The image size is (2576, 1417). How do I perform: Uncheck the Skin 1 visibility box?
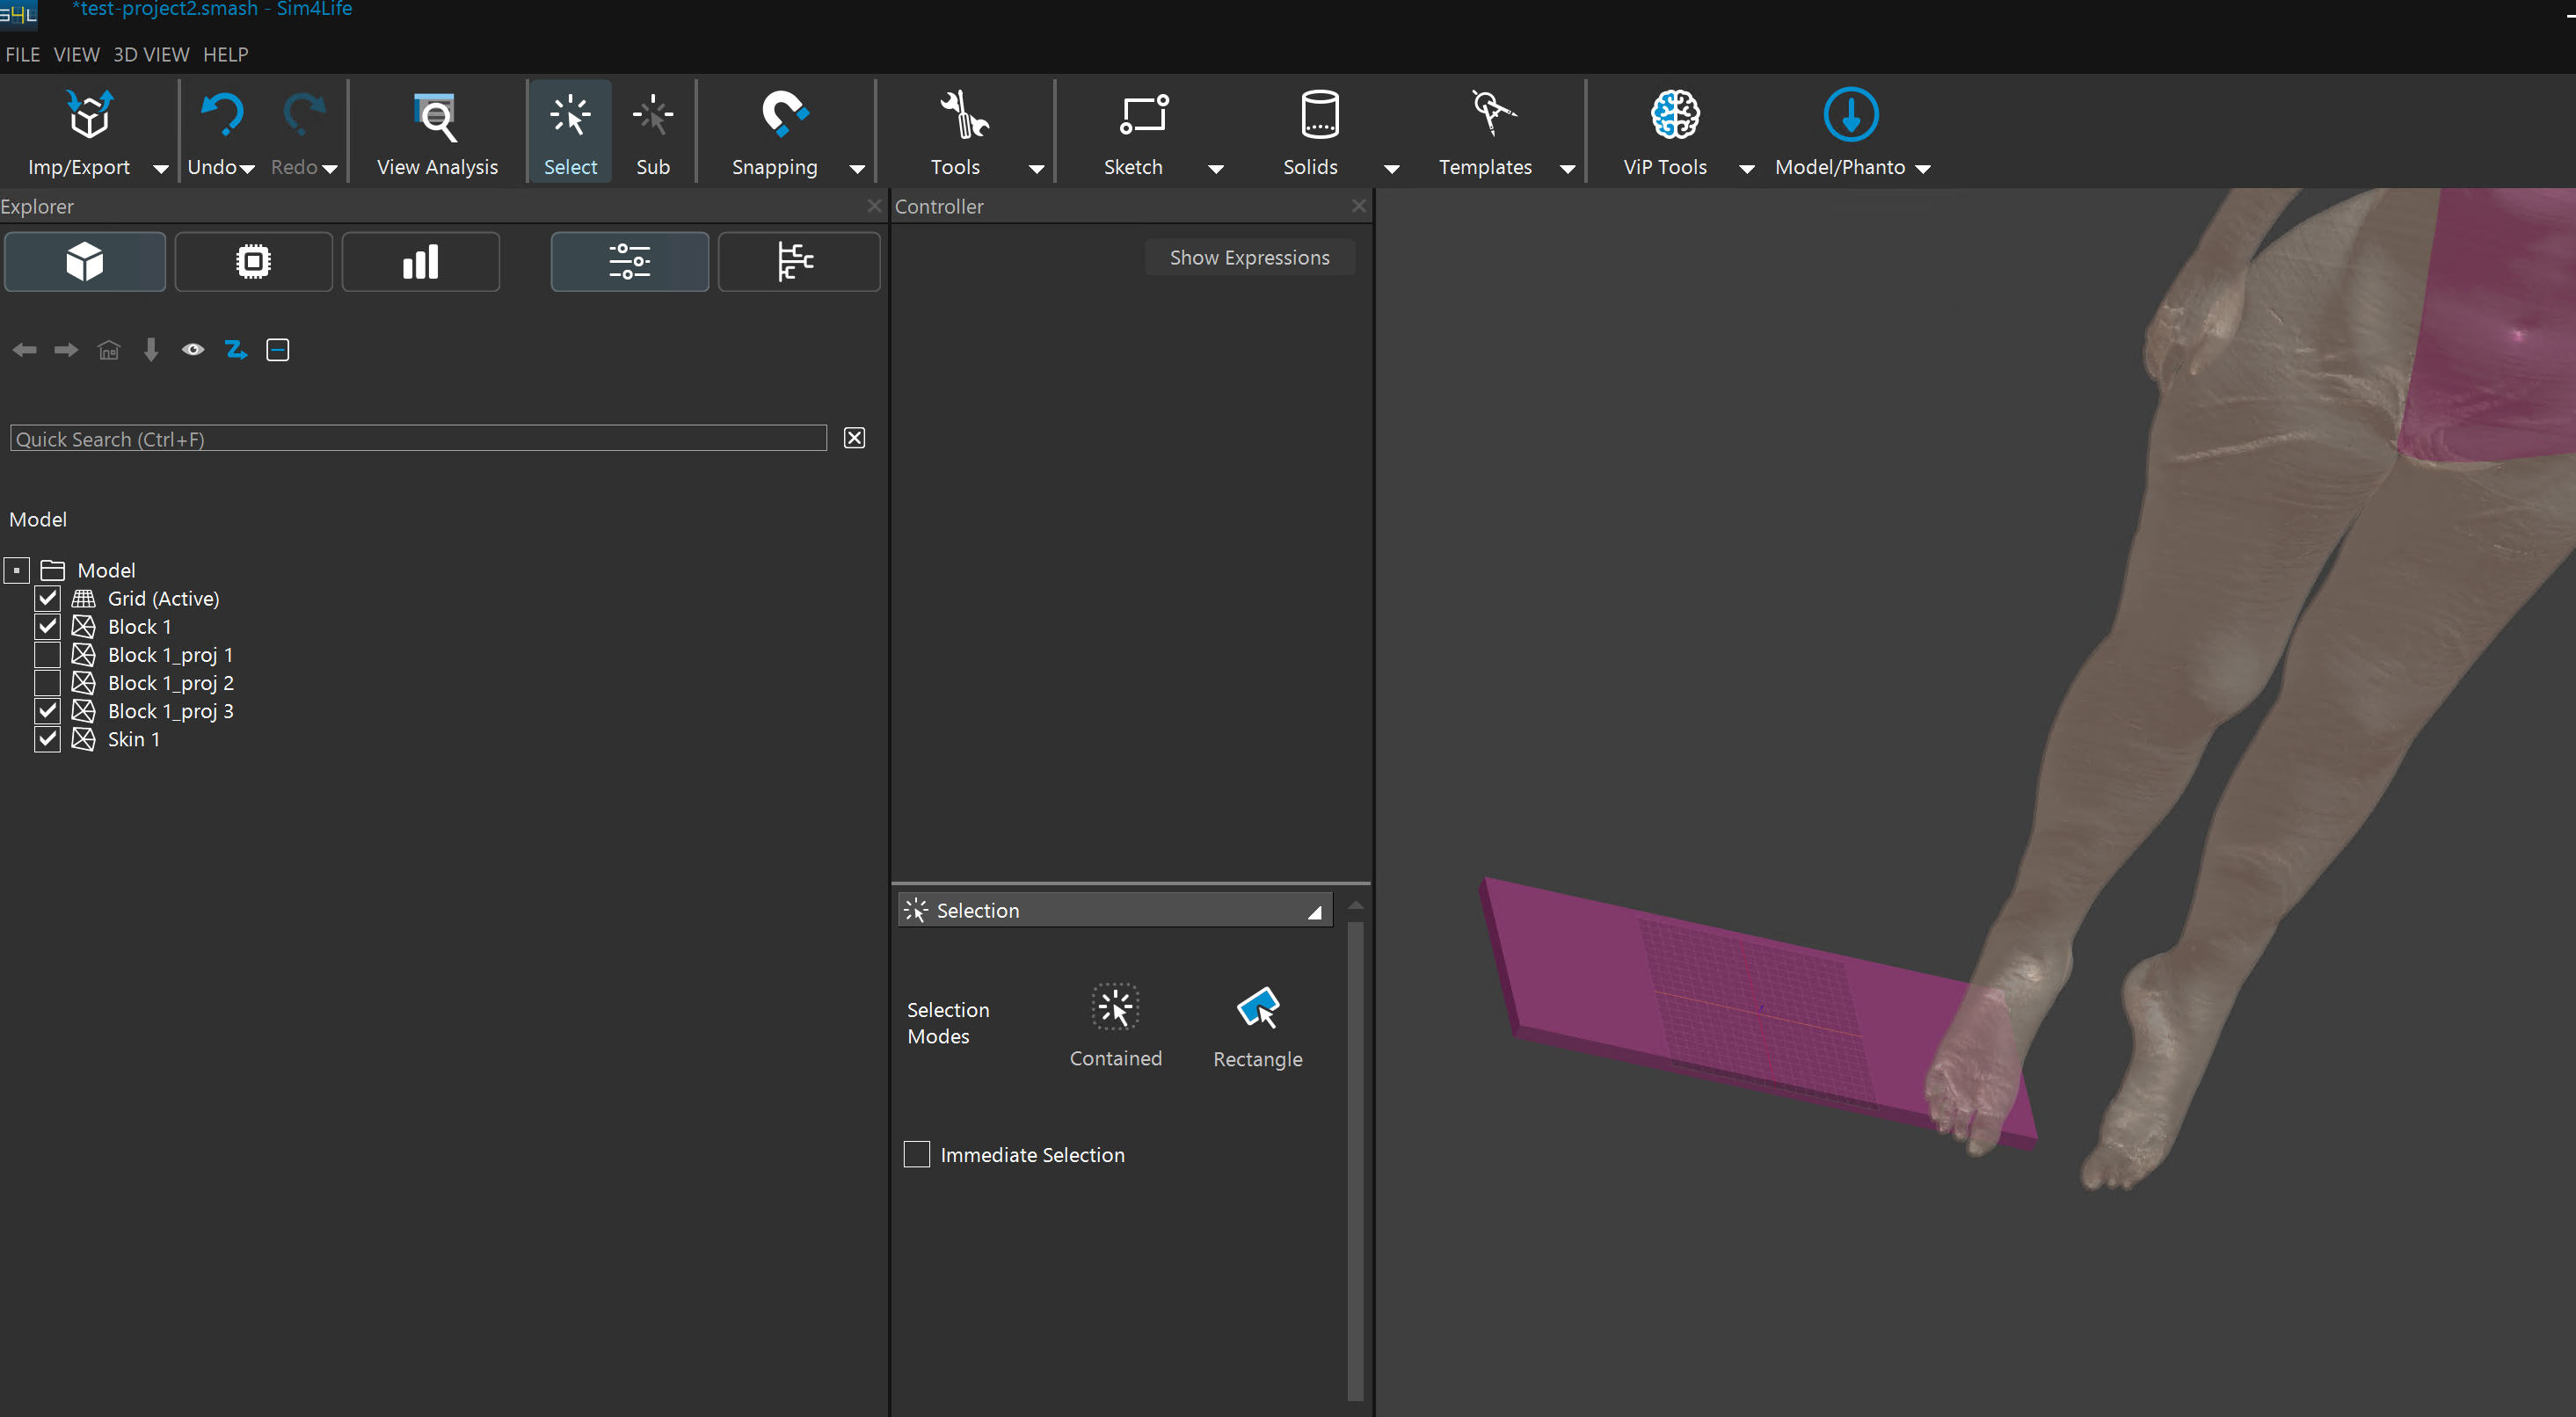coord(47,739)
